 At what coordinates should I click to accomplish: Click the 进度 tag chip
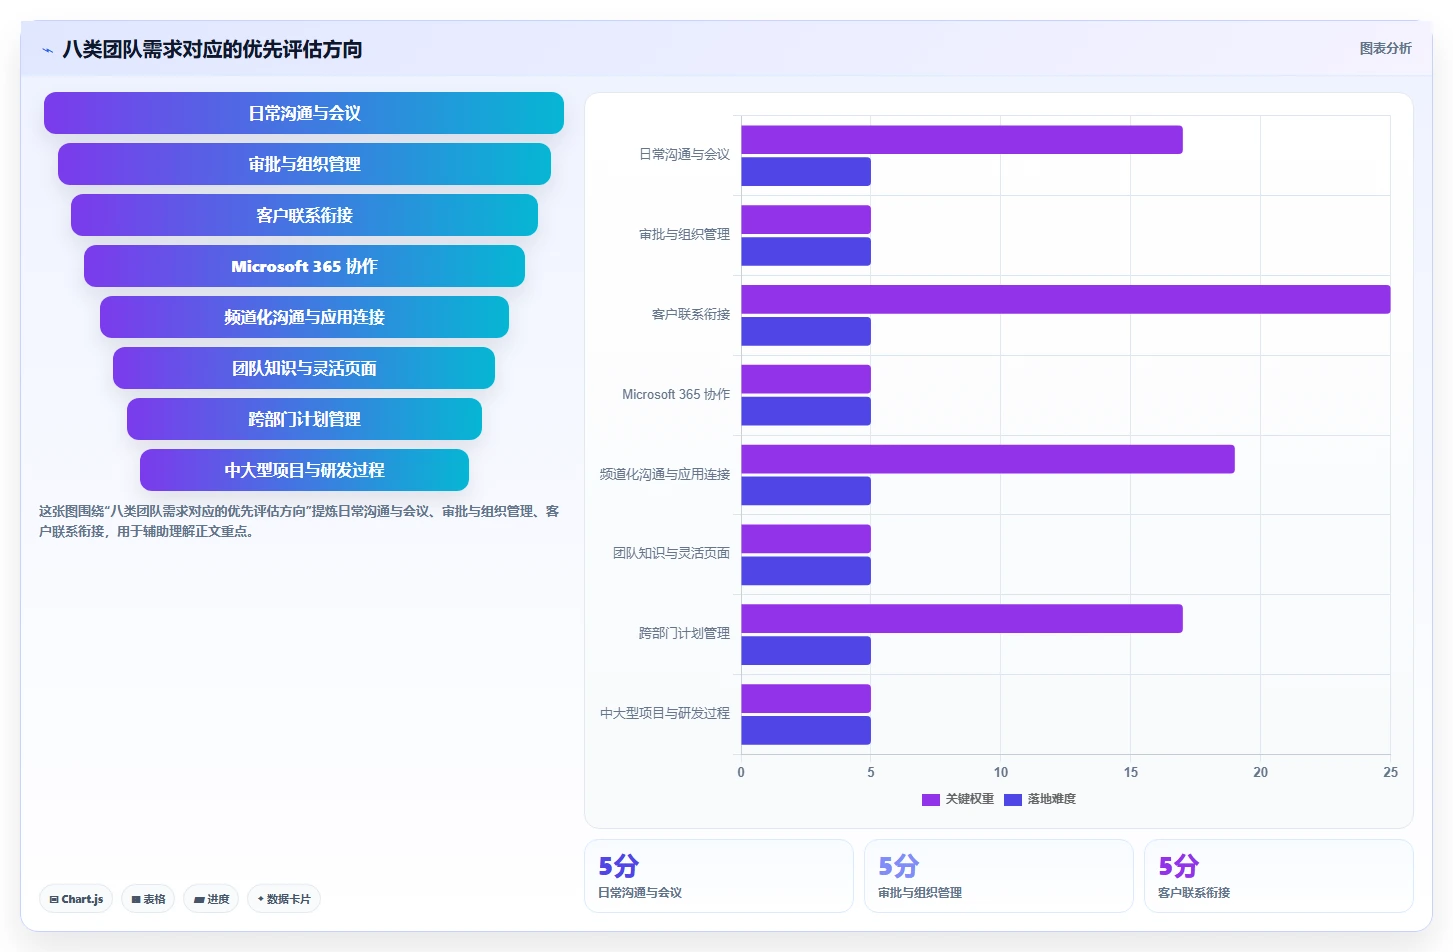click(x=211, y=899)
